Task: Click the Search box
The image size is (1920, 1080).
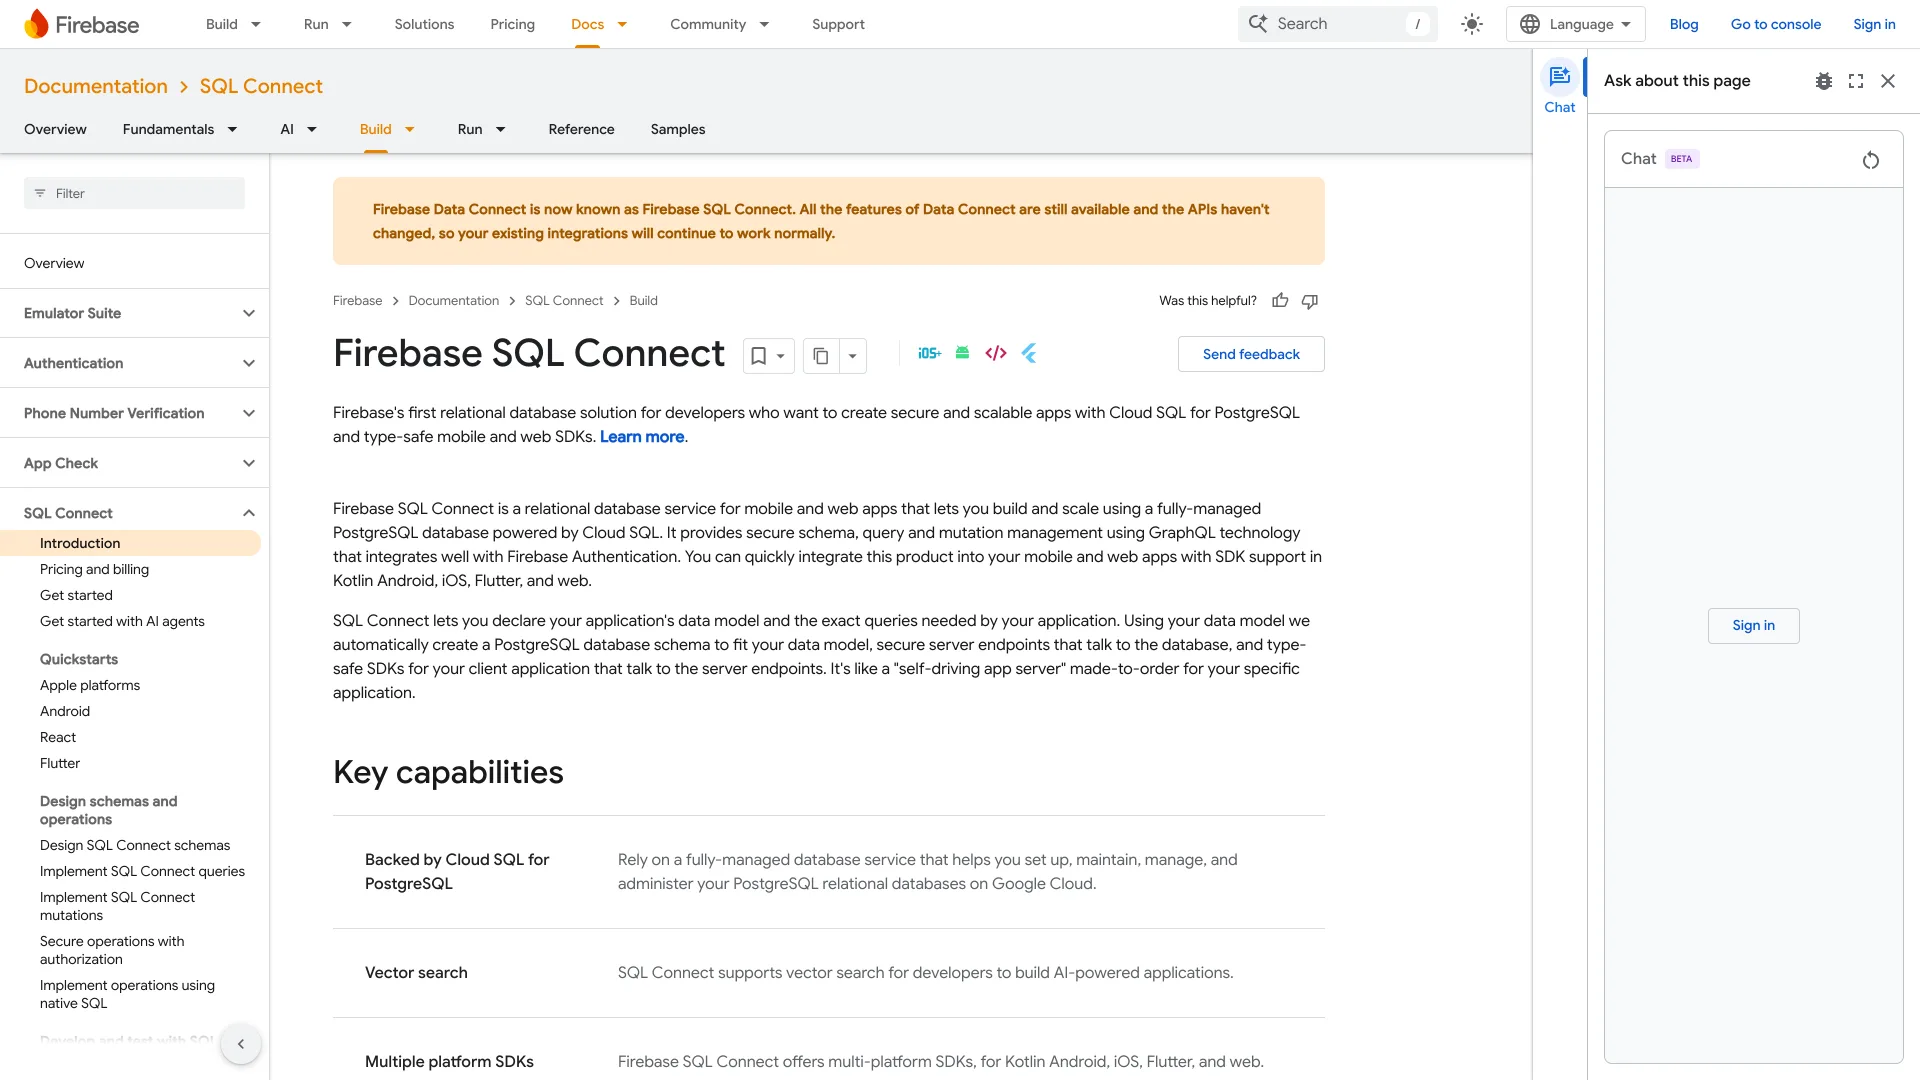Action: point(1337,24)
